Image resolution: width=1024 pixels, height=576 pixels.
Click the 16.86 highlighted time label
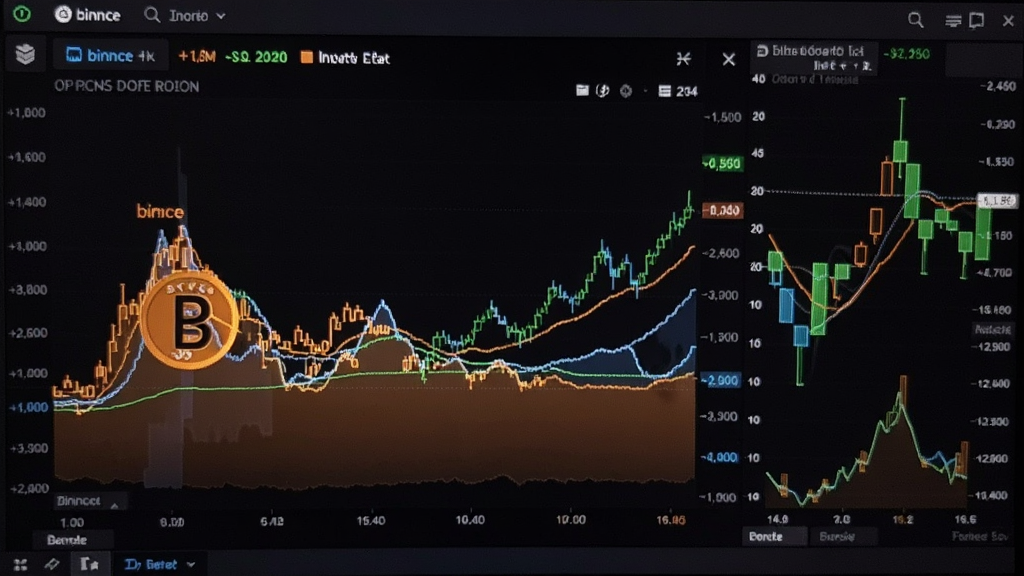tap(671, 520)
